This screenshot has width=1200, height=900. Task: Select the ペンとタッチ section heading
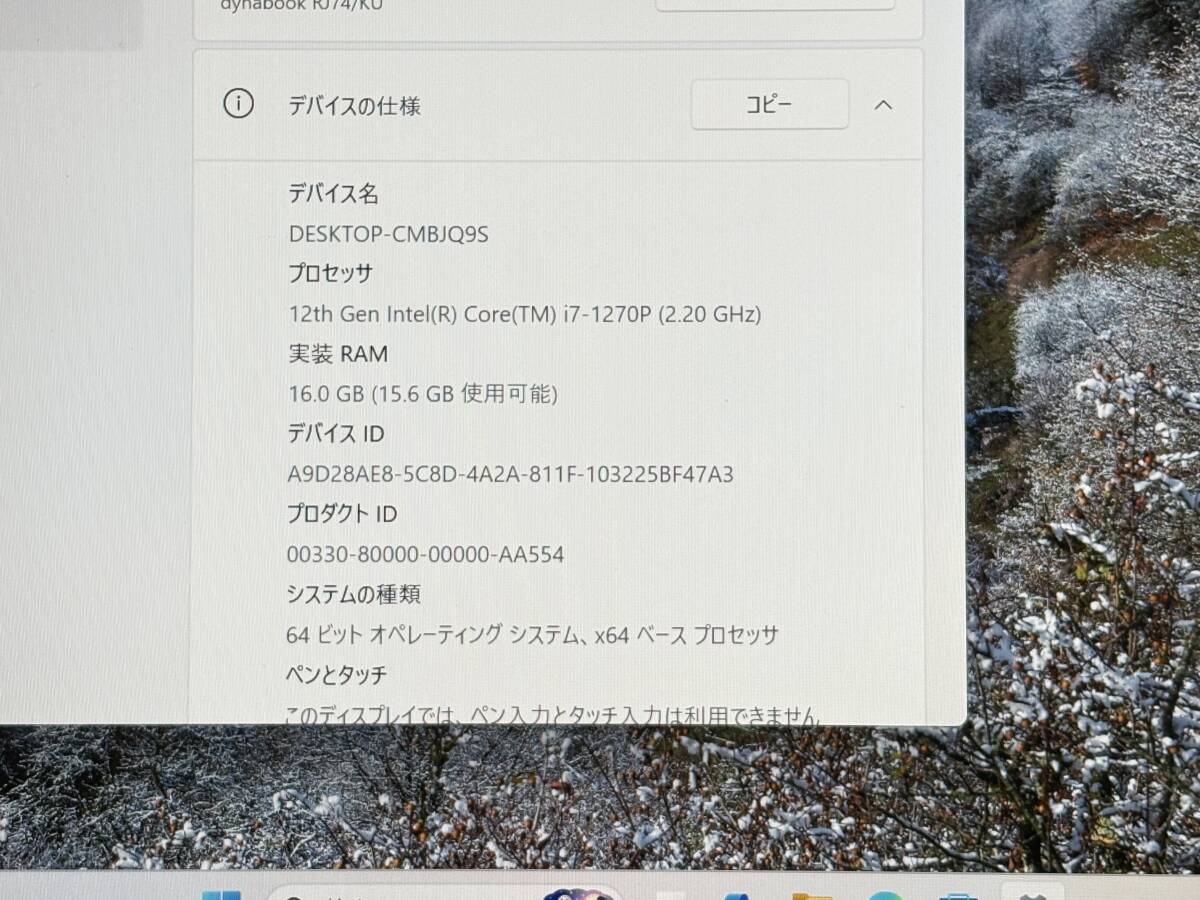[x=334, y=674]
